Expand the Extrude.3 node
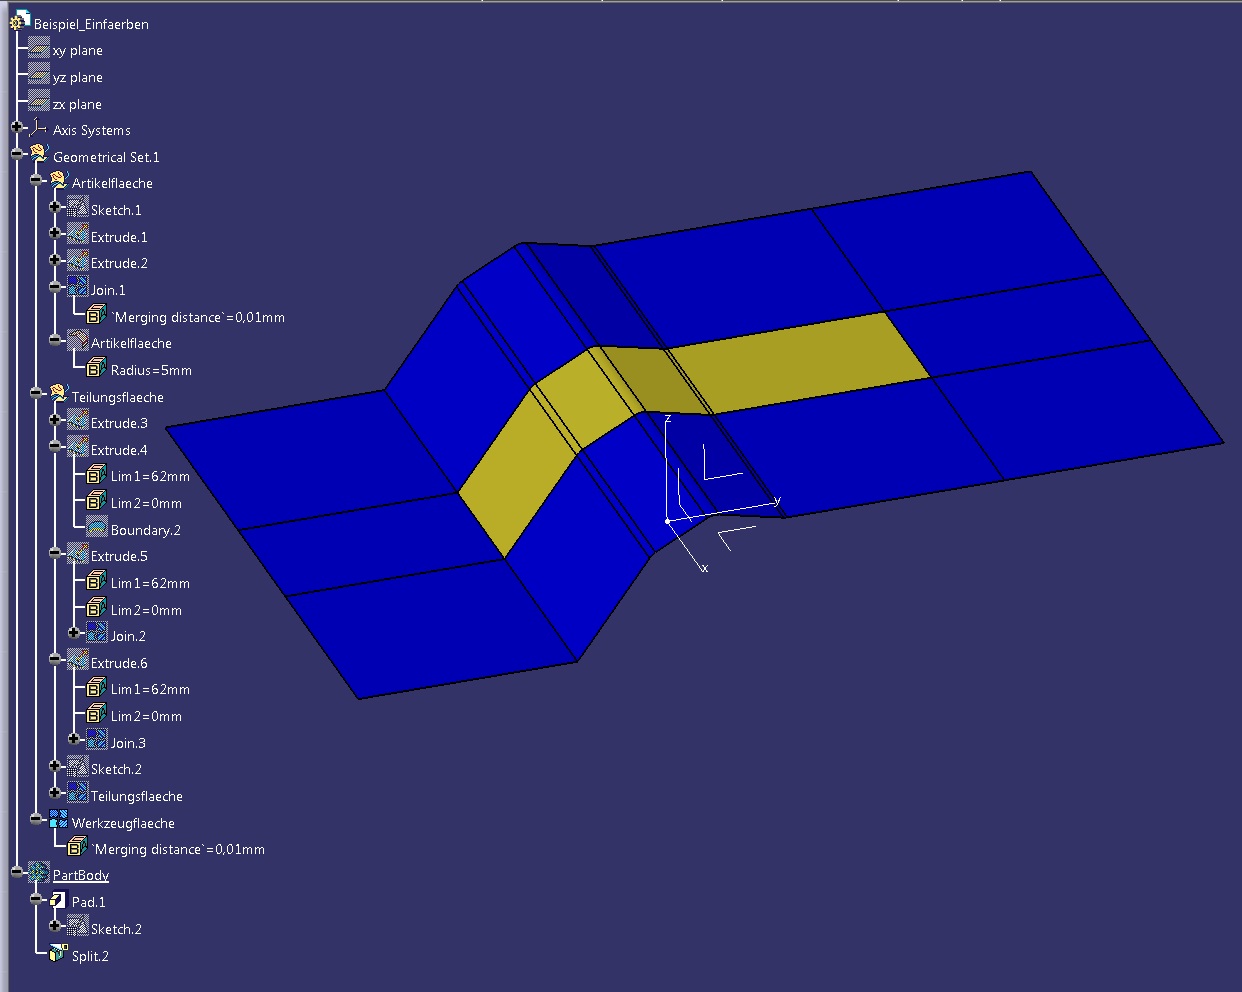The image size is (1242, 992). pos(55,420)
